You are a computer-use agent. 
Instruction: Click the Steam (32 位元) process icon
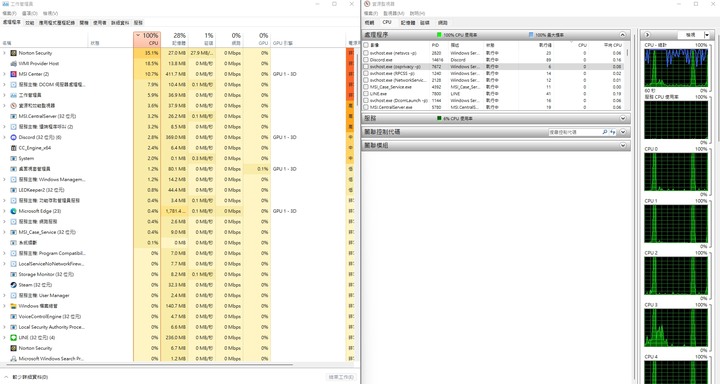tap(13, 285)
